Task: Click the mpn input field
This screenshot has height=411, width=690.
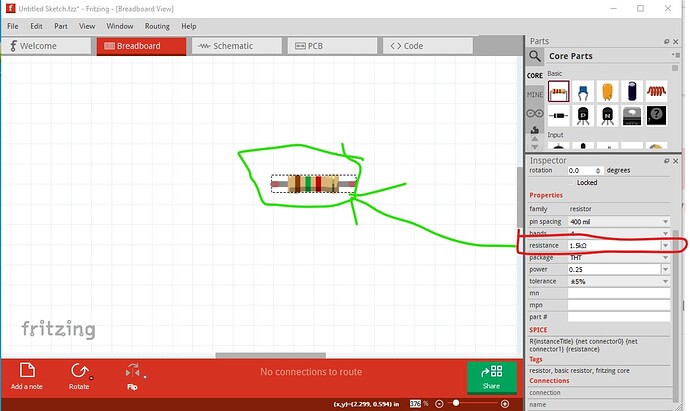Action: tap(619, 305)
